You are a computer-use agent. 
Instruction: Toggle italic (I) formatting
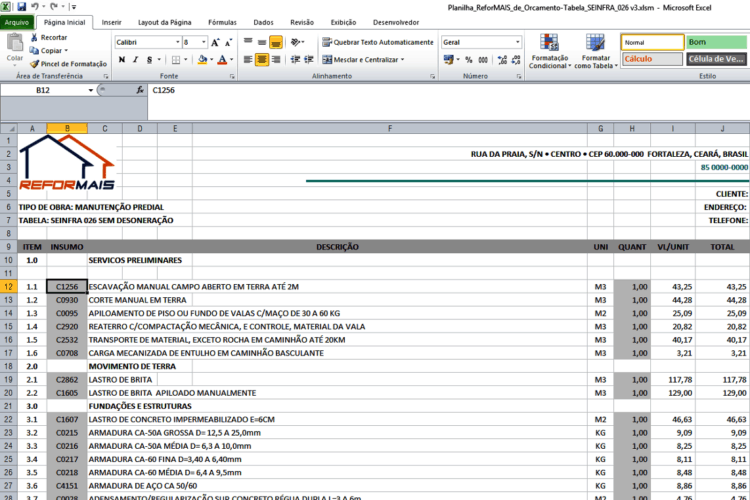(136, 59)
